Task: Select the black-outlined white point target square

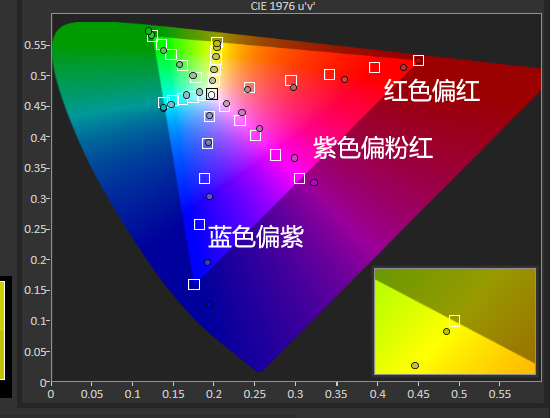Action: pos(212,94)
